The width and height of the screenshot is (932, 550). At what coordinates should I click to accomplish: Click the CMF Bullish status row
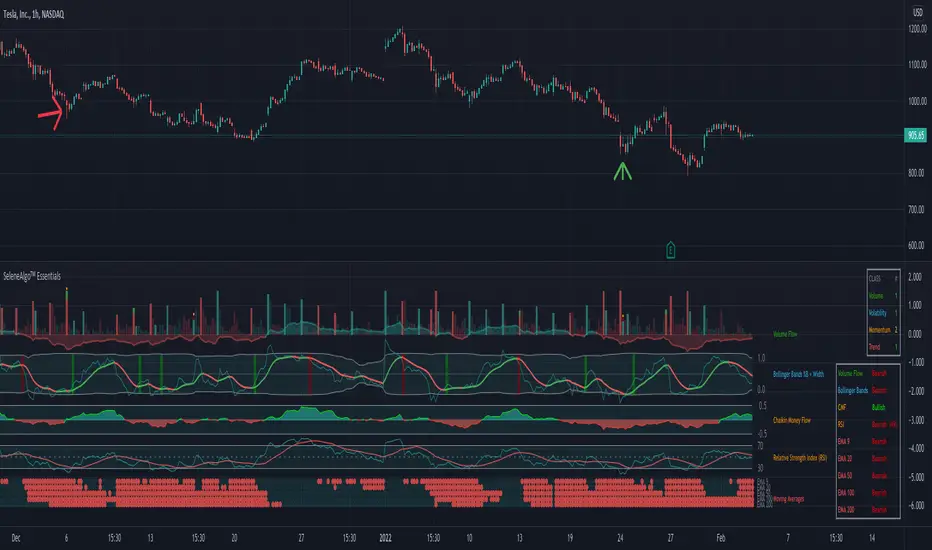(868, 407)
